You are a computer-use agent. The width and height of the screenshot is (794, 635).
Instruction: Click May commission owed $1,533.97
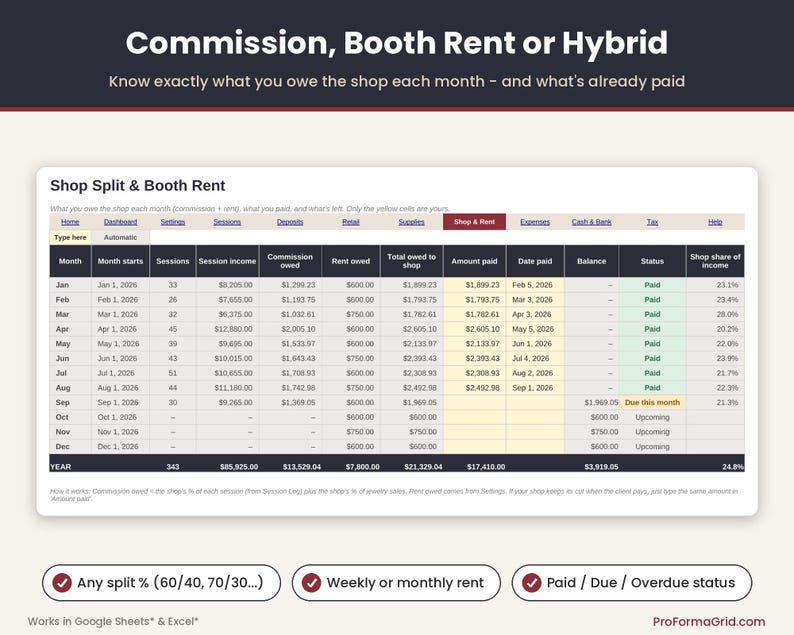290,344
